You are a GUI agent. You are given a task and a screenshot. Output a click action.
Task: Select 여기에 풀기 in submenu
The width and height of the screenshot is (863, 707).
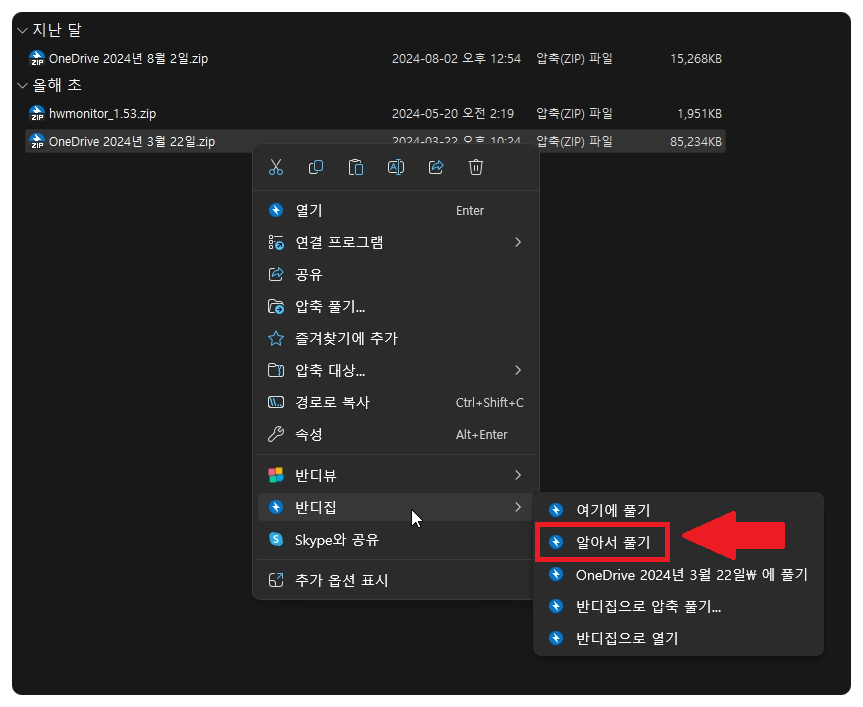pos(678,511)
